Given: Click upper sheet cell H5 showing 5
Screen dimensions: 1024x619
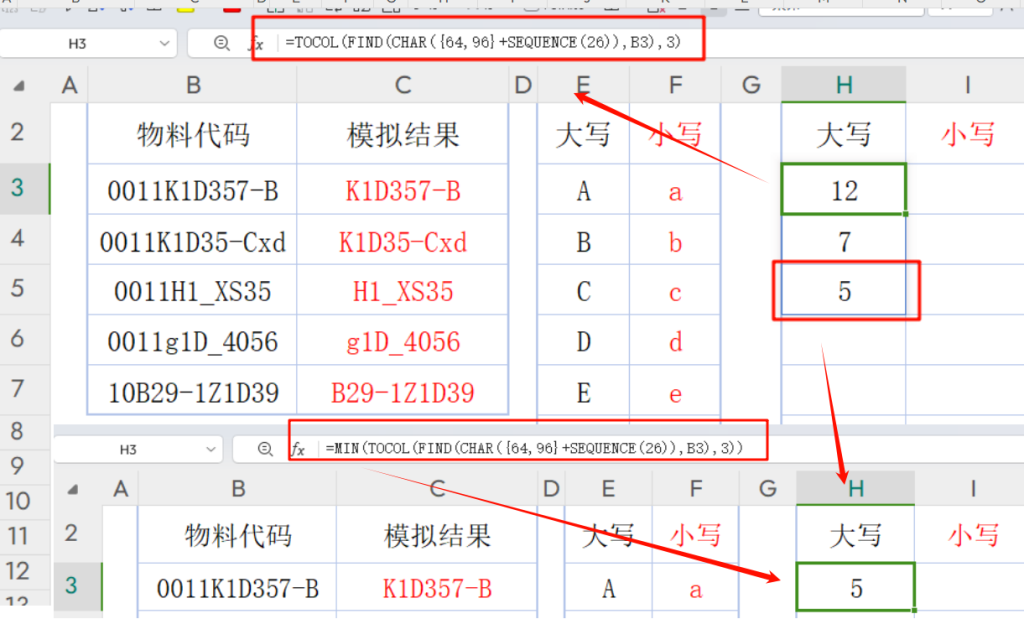Looking at the screenshot, I should pyautogui.click(x=844, y=291).
